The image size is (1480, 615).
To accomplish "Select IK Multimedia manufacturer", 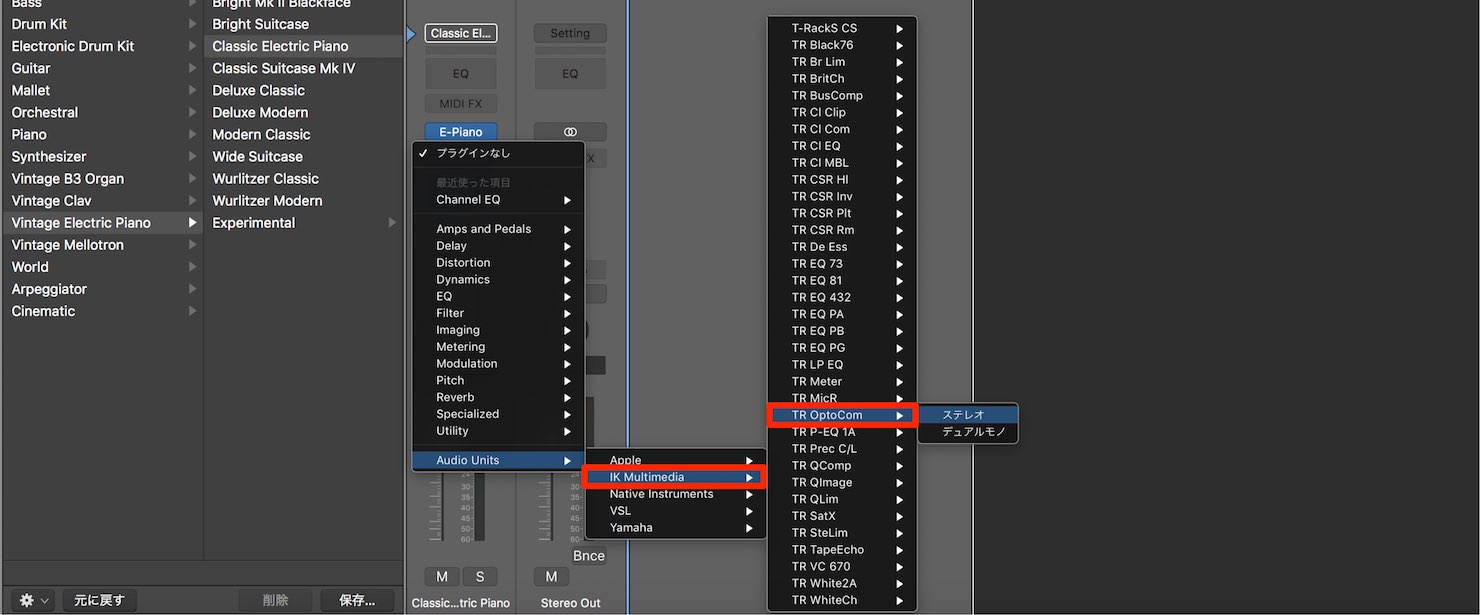I will tap(675, 477).
